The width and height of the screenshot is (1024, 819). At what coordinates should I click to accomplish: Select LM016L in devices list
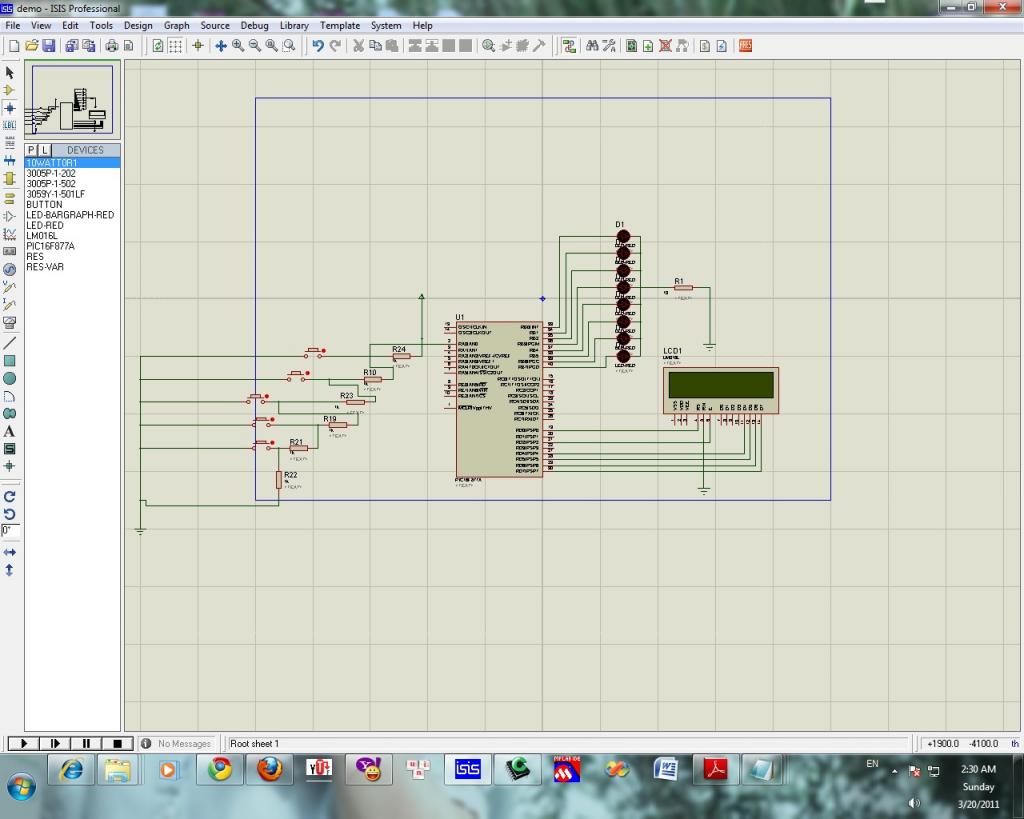point(42,236)
